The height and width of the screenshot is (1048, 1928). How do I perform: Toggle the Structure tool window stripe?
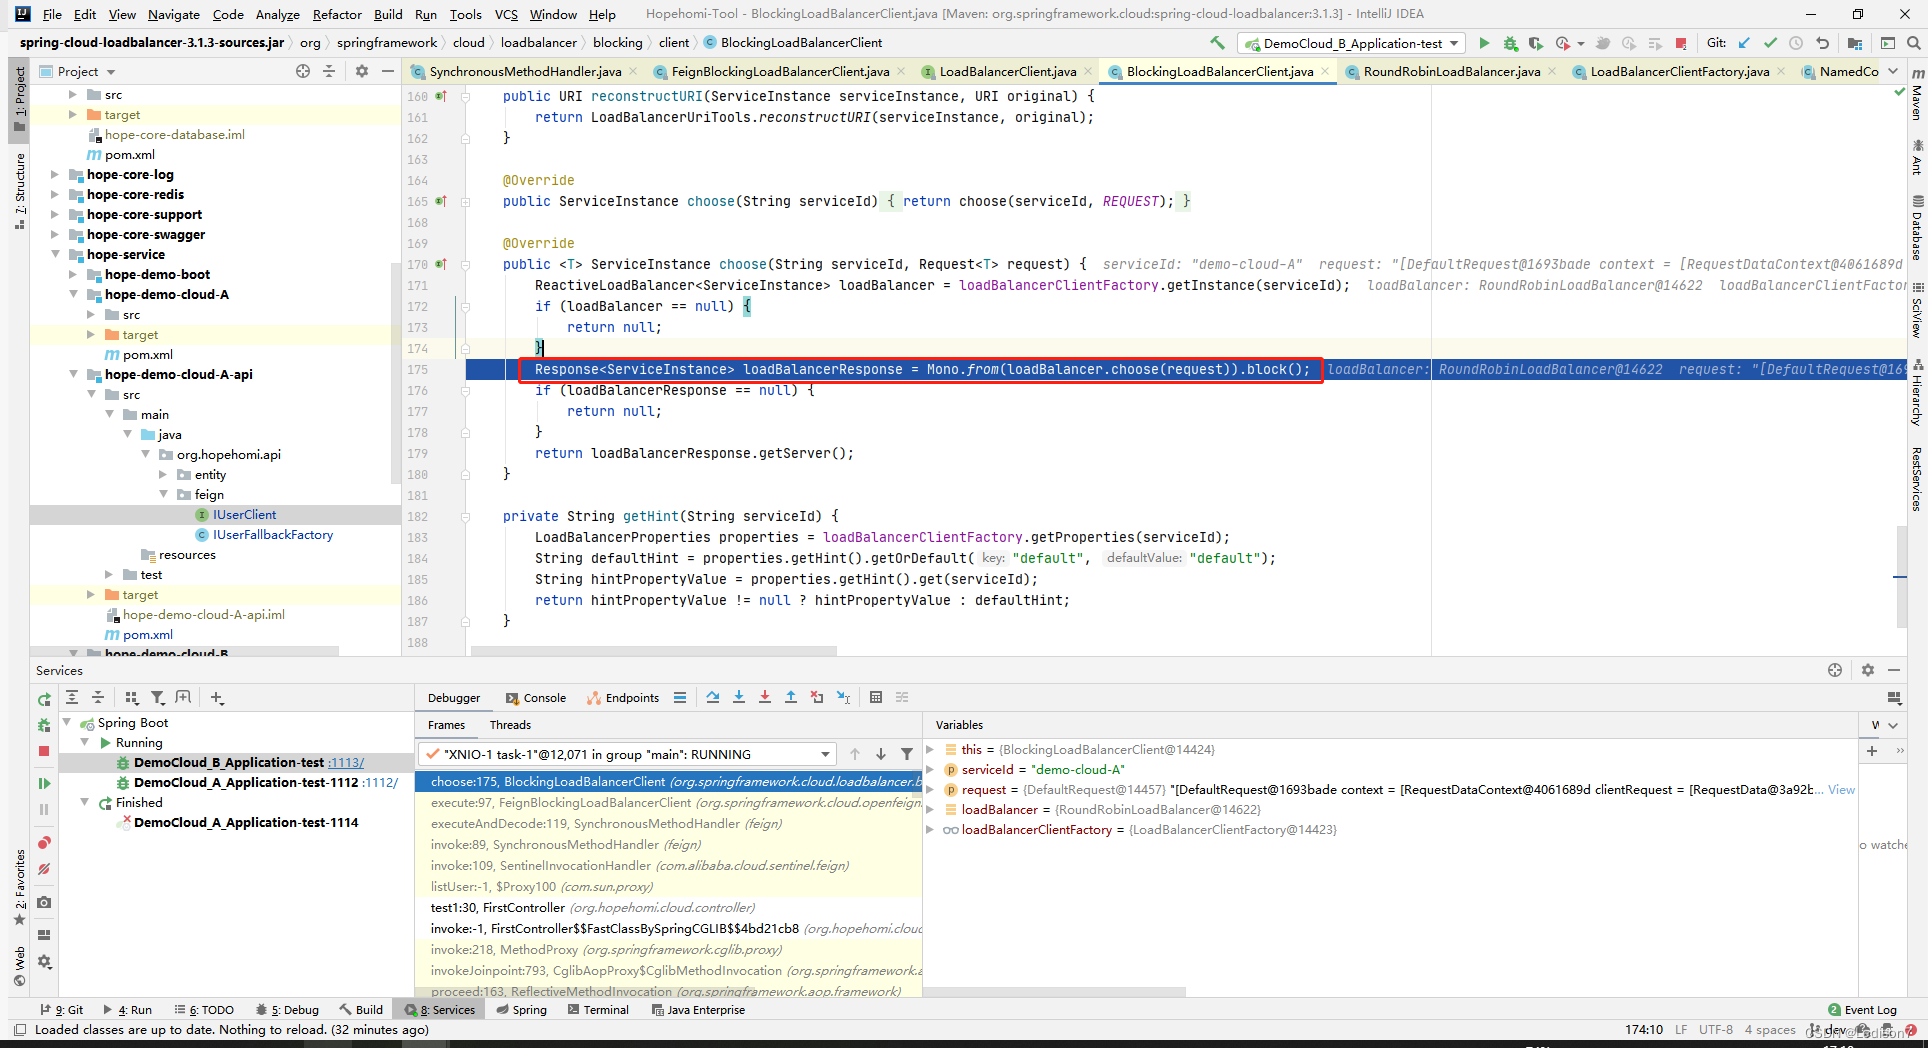click(19, 190)
